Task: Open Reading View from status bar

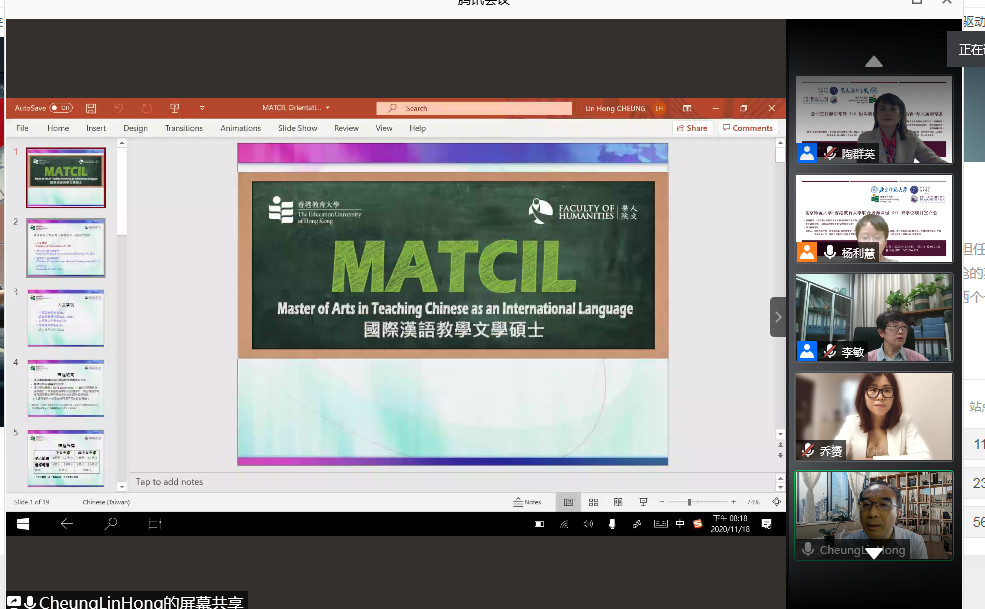Action: tap(618, 502)
